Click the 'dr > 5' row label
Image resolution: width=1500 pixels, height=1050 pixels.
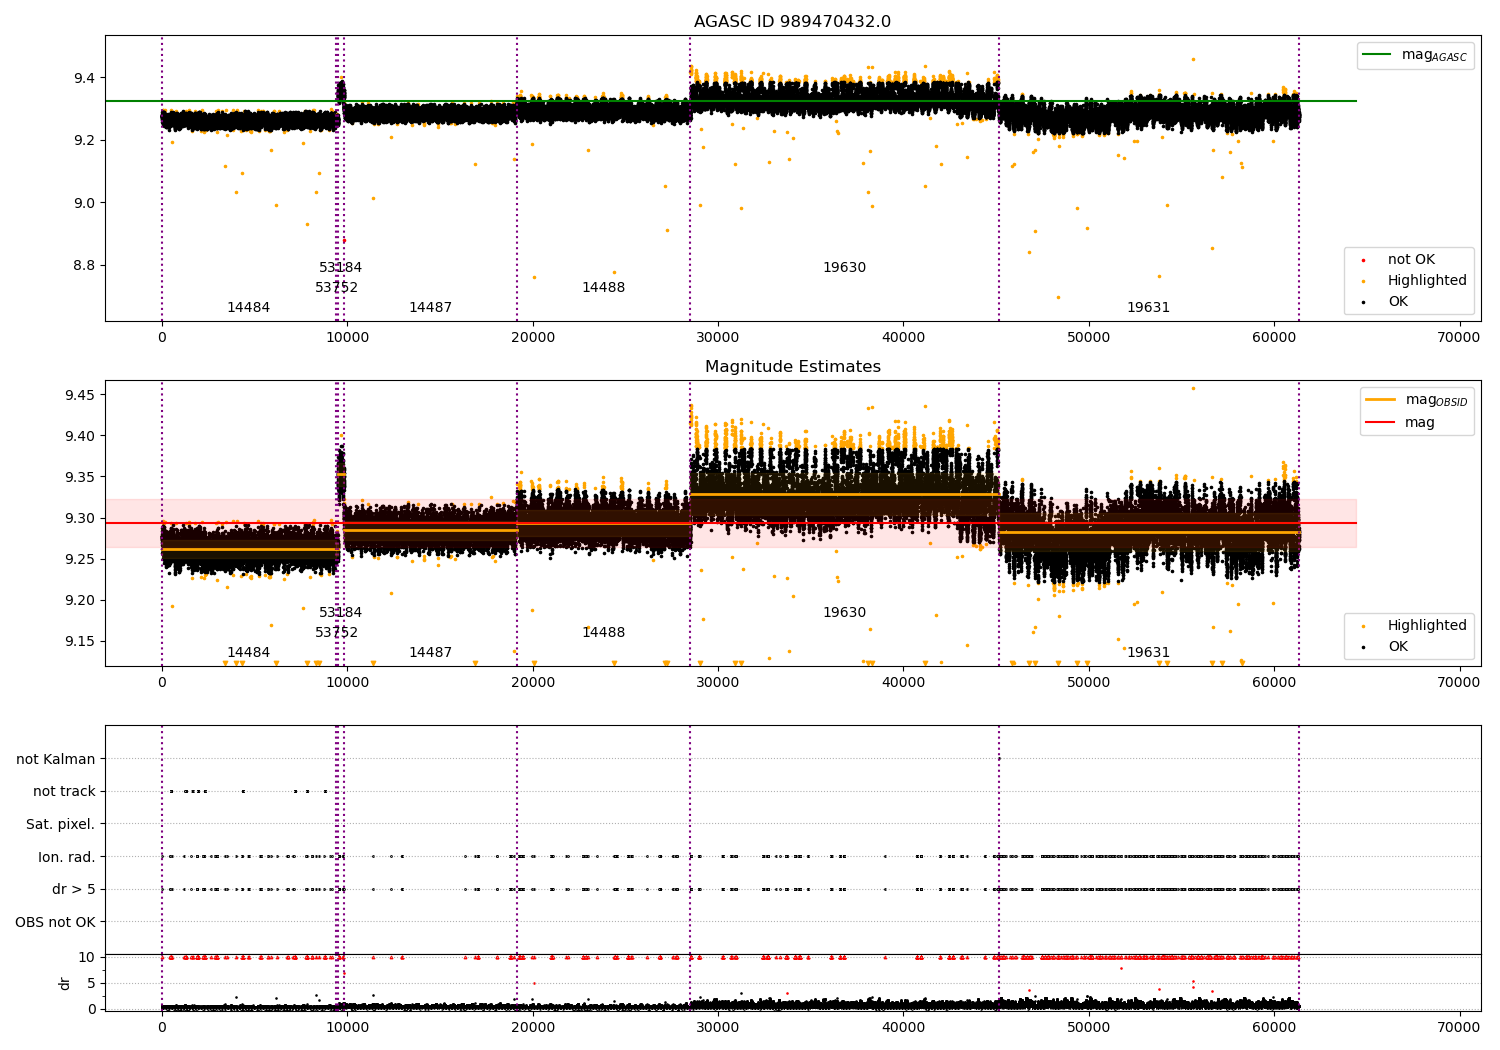pyautogui.click(x=74, y=889)
